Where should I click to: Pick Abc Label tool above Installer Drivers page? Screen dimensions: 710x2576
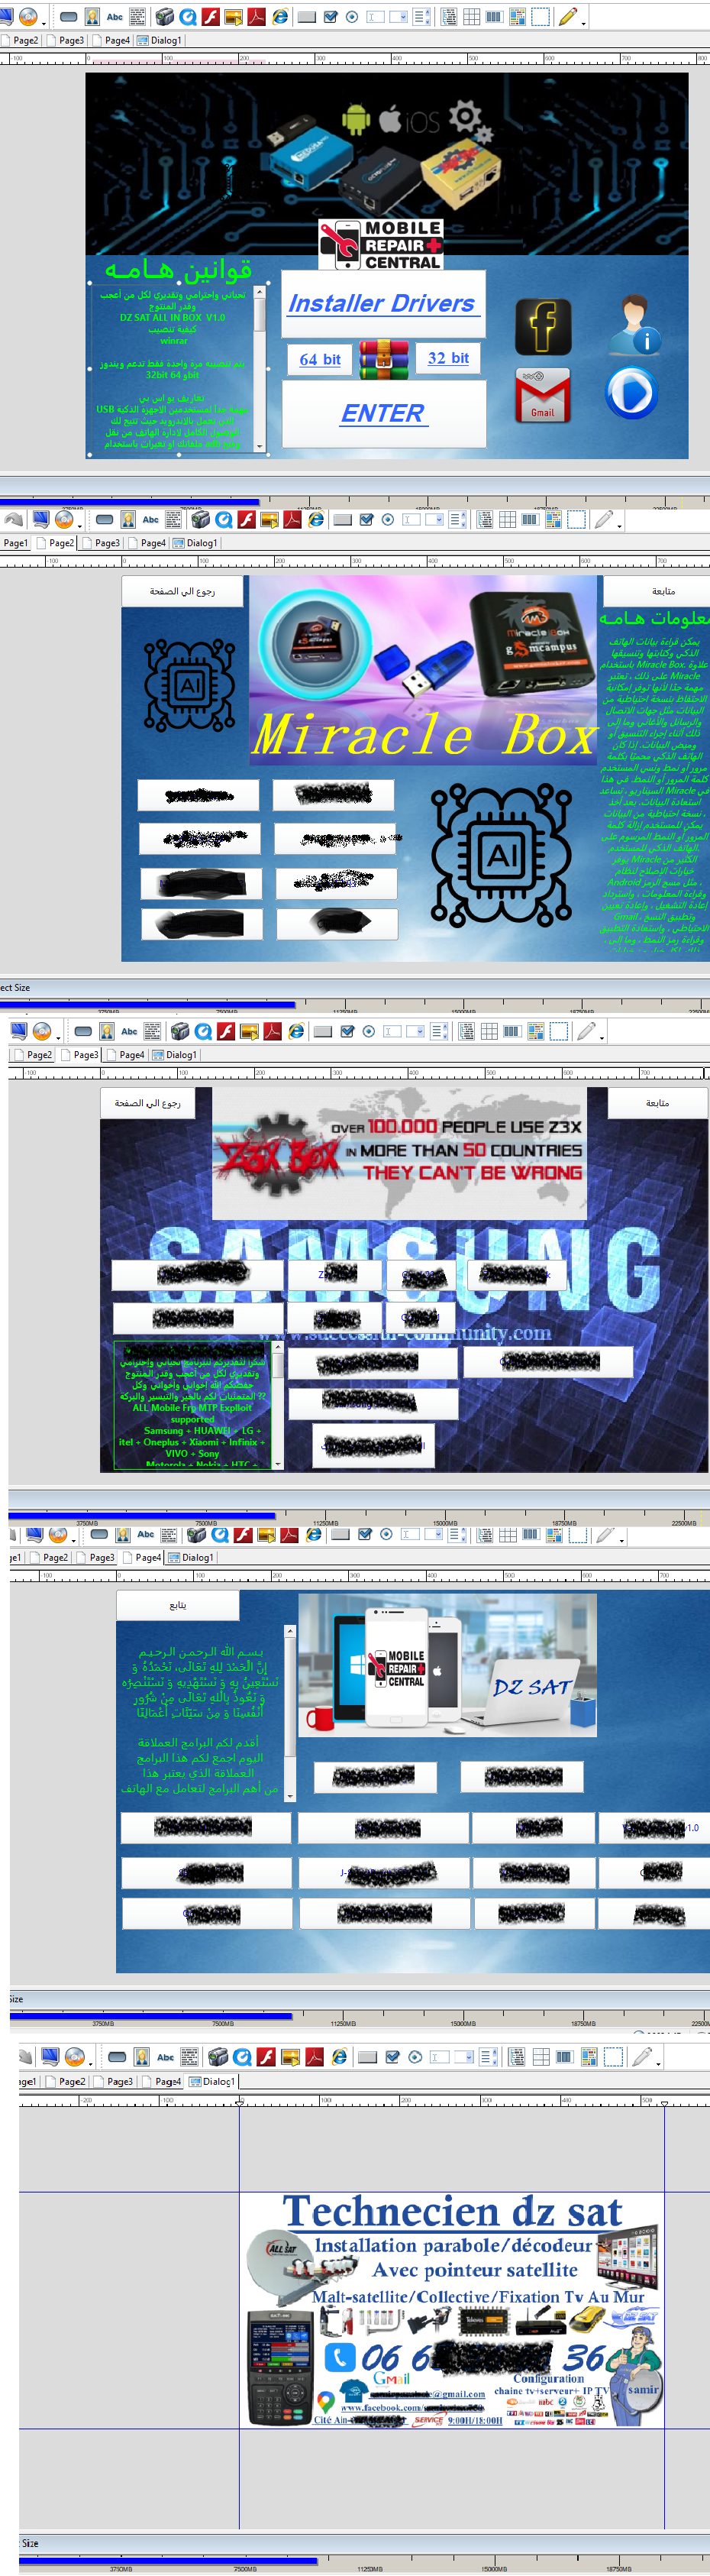pos(115,17)
